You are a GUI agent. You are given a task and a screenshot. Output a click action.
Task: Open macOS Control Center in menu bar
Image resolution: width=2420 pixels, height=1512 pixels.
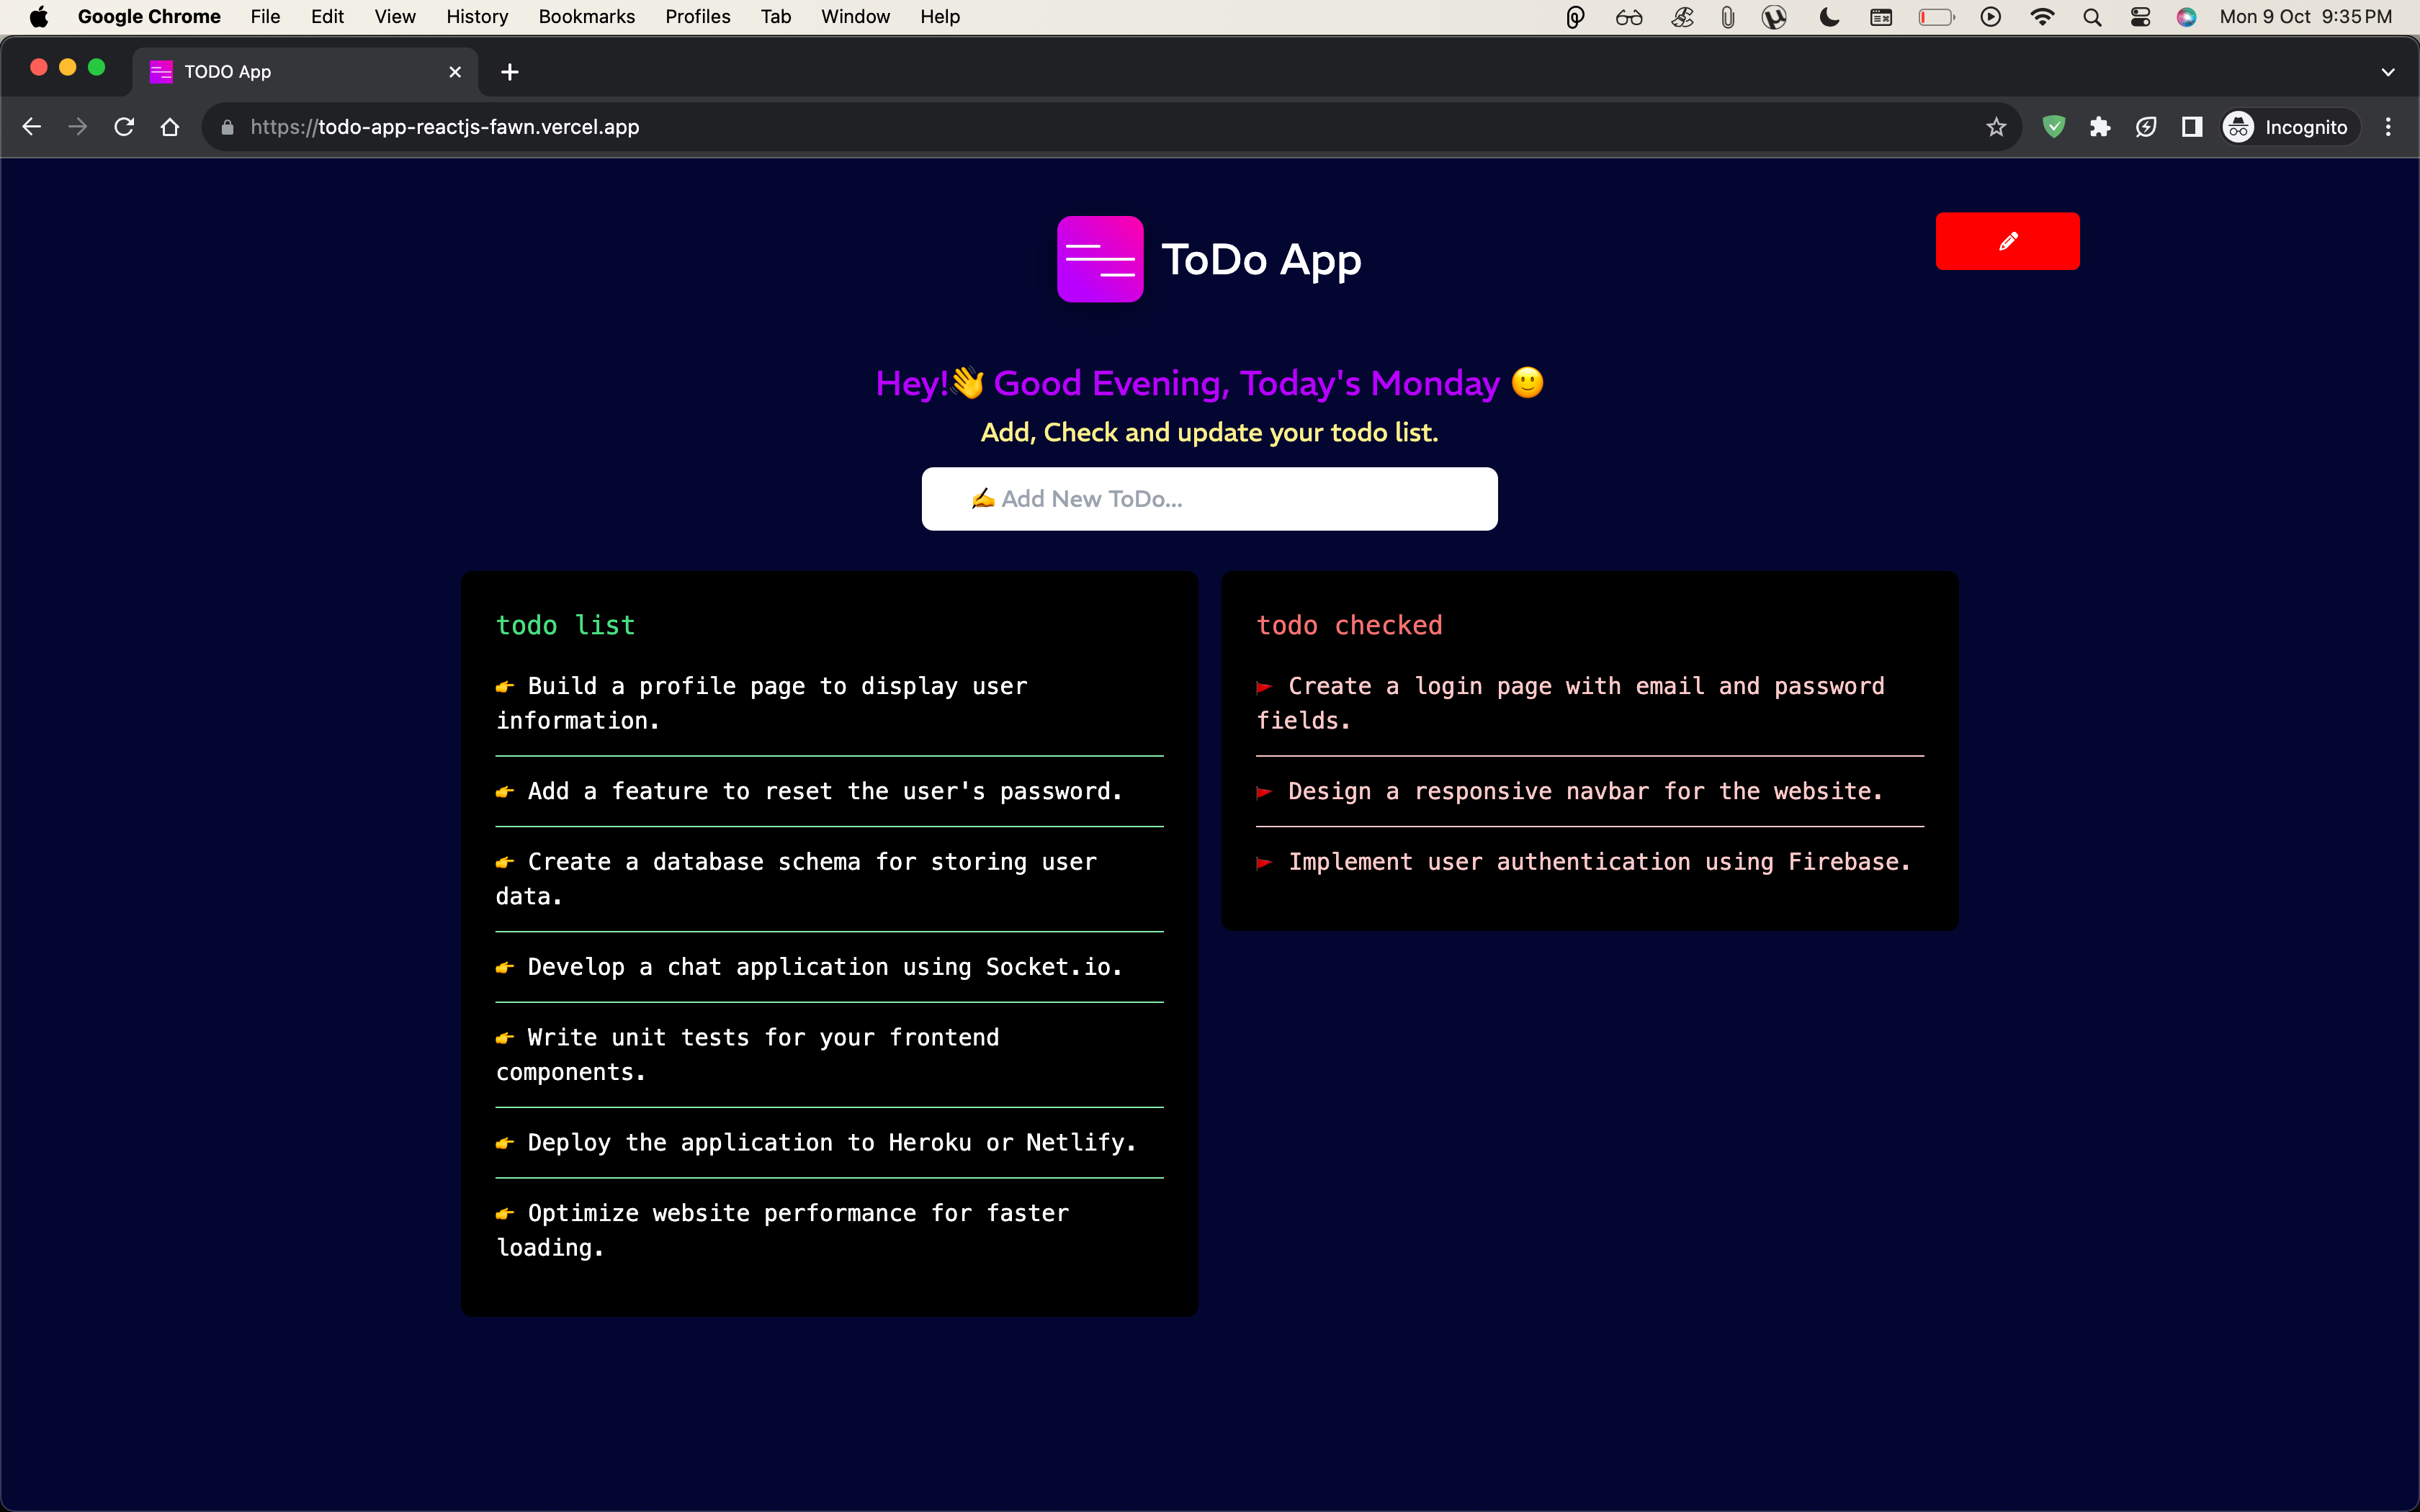point(2140,17)
